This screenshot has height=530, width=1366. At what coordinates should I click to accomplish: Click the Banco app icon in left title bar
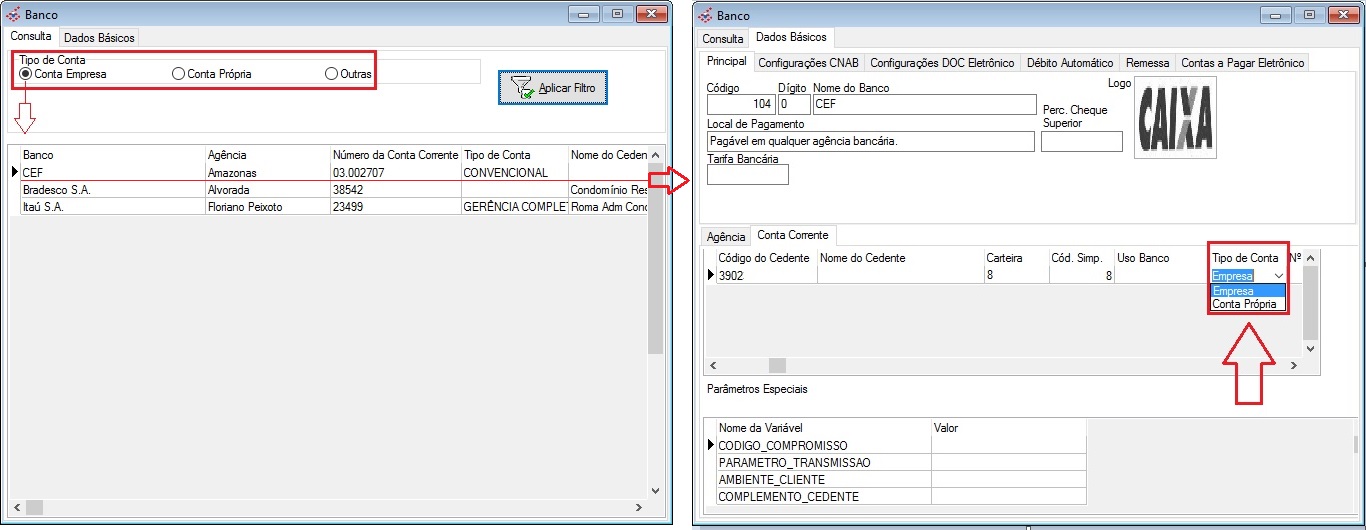(x=13, y=15)
